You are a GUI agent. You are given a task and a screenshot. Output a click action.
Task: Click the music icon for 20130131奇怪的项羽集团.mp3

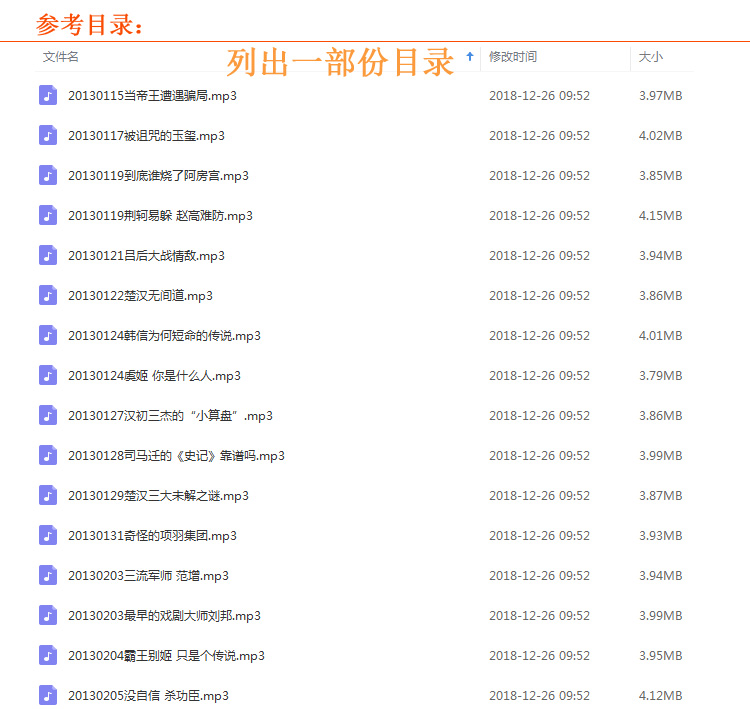(48, 536)
